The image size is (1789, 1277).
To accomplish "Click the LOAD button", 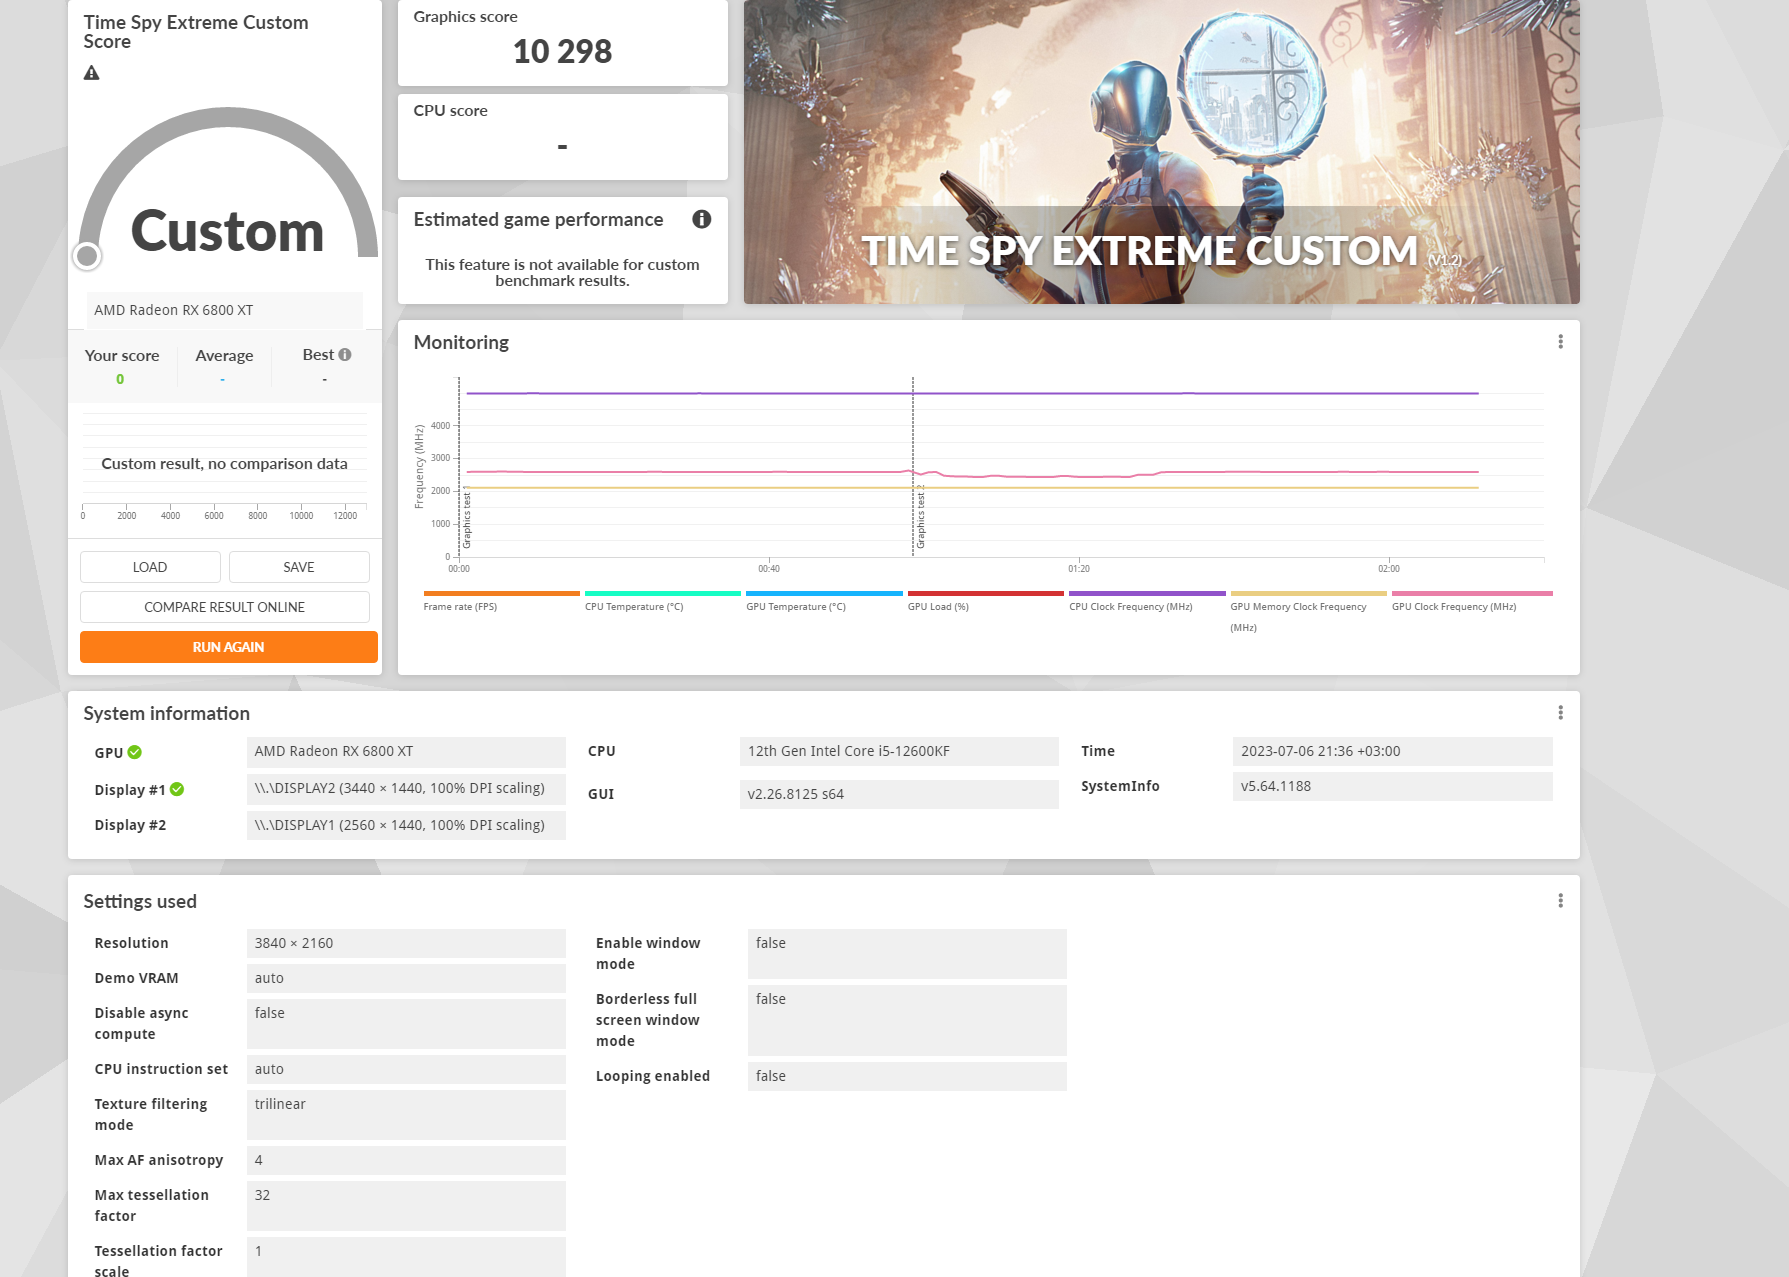I will 150,567.
